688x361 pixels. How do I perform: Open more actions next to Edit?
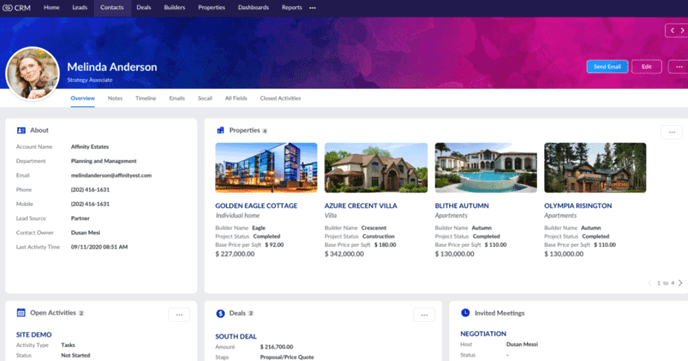click(678, 67)
